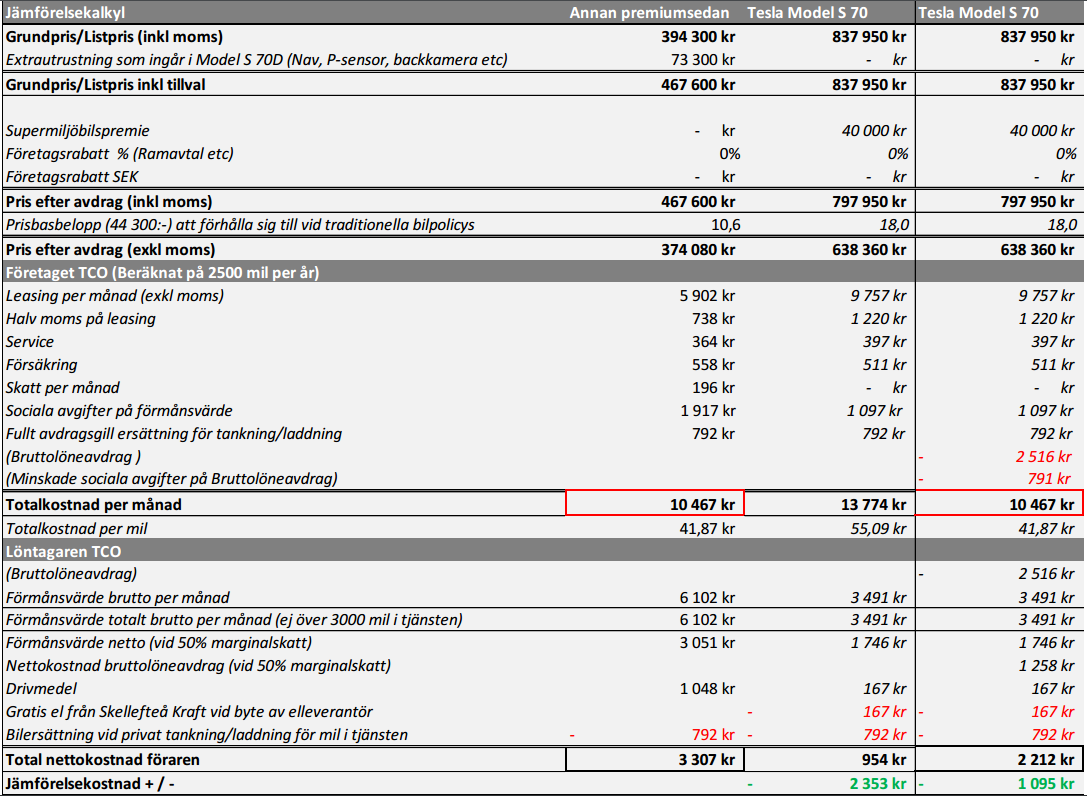The image size is (1087, 796).
Task: Click the 'Nettokostnad bruttolöneavdrag' row label
Action: pos(198,666)
